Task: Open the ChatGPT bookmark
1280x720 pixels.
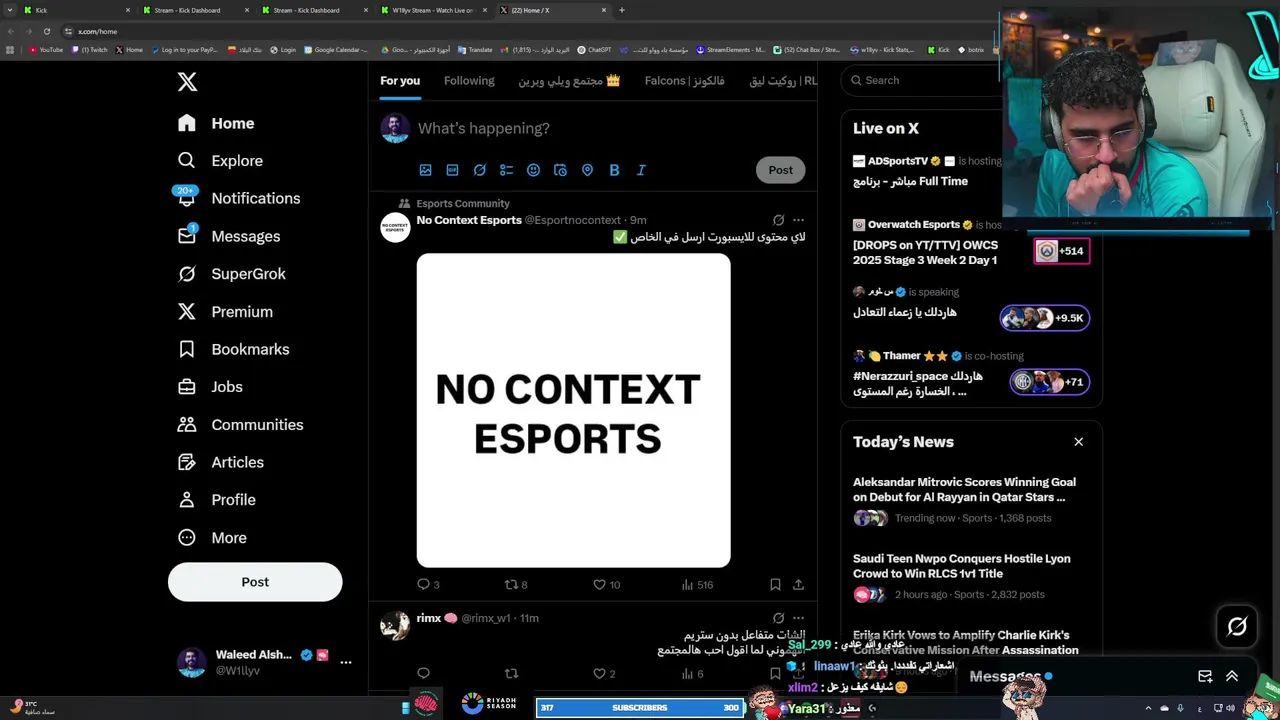Action: (x=594, y=49)
